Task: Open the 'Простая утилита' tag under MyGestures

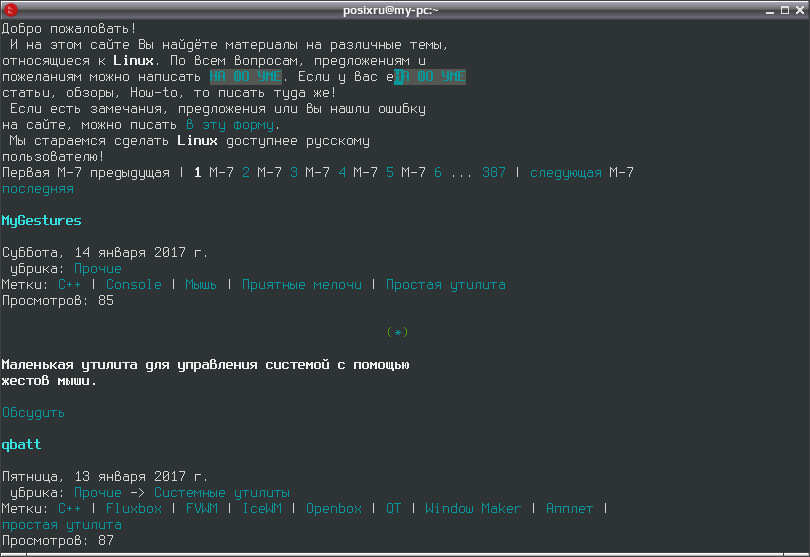Action: click(446, 285)
